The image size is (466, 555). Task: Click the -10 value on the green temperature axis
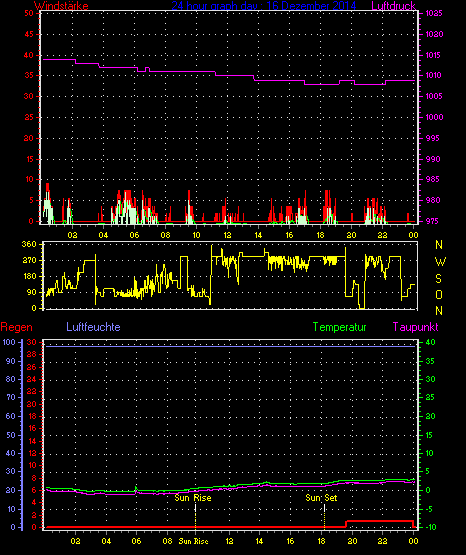(430, 527)
